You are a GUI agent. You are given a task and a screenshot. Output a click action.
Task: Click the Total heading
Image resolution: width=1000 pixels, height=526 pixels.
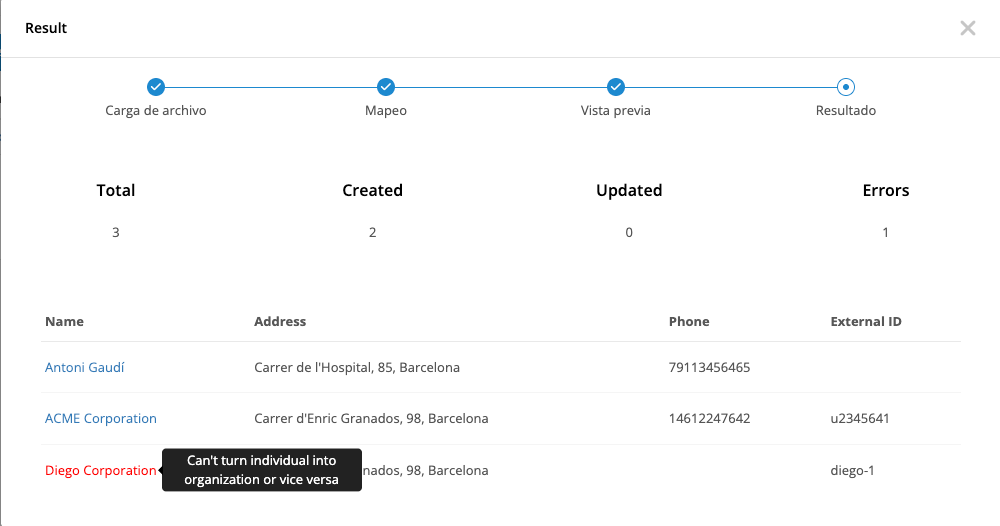pos(115,190)
